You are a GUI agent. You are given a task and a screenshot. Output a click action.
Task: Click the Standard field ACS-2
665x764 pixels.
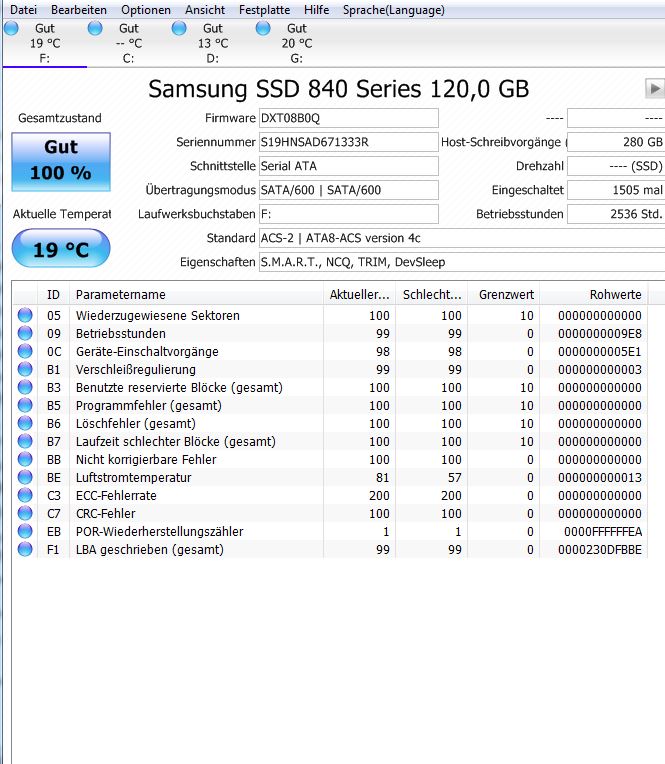tap(462, 238)
